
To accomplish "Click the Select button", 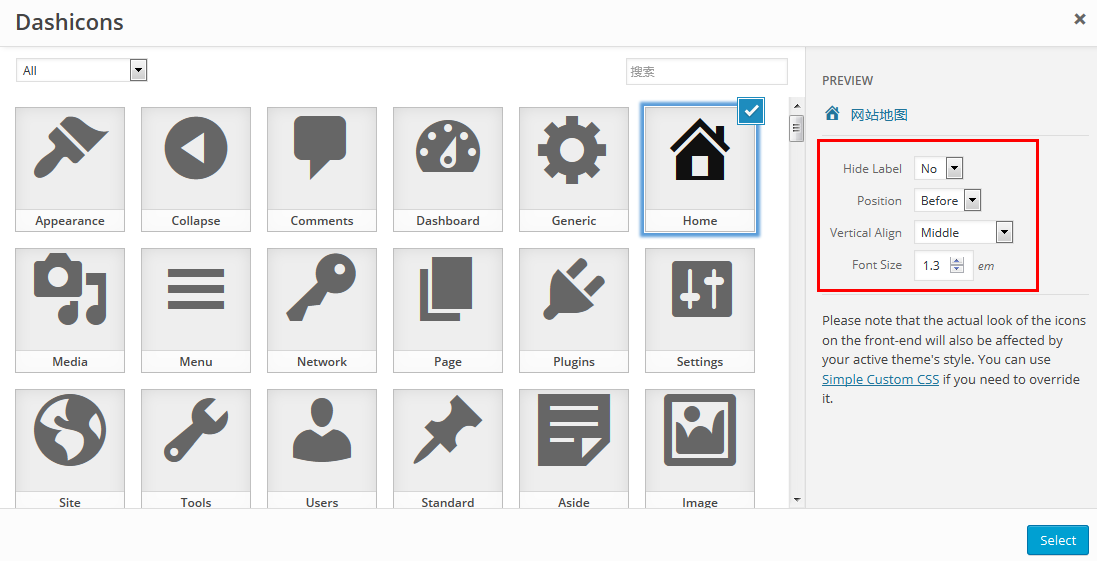I will (x=1057, y=540).
